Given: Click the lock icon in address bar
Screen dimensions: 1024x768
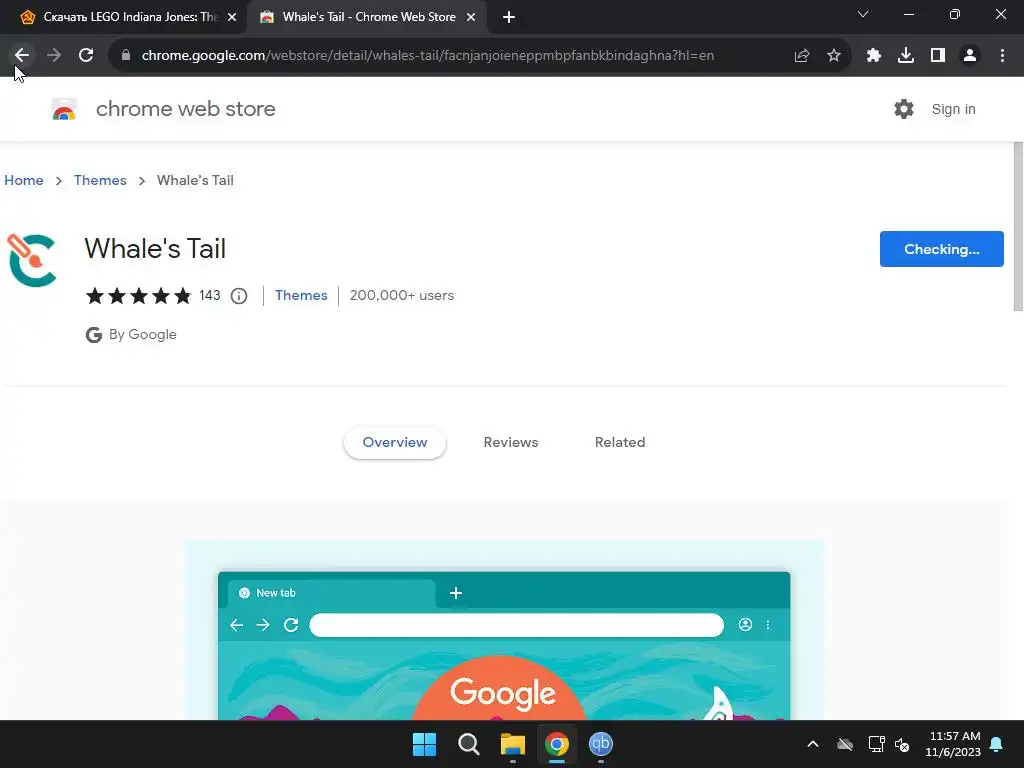Looking at the screenshot, I should pyautogui.click(x=126, y=56).
